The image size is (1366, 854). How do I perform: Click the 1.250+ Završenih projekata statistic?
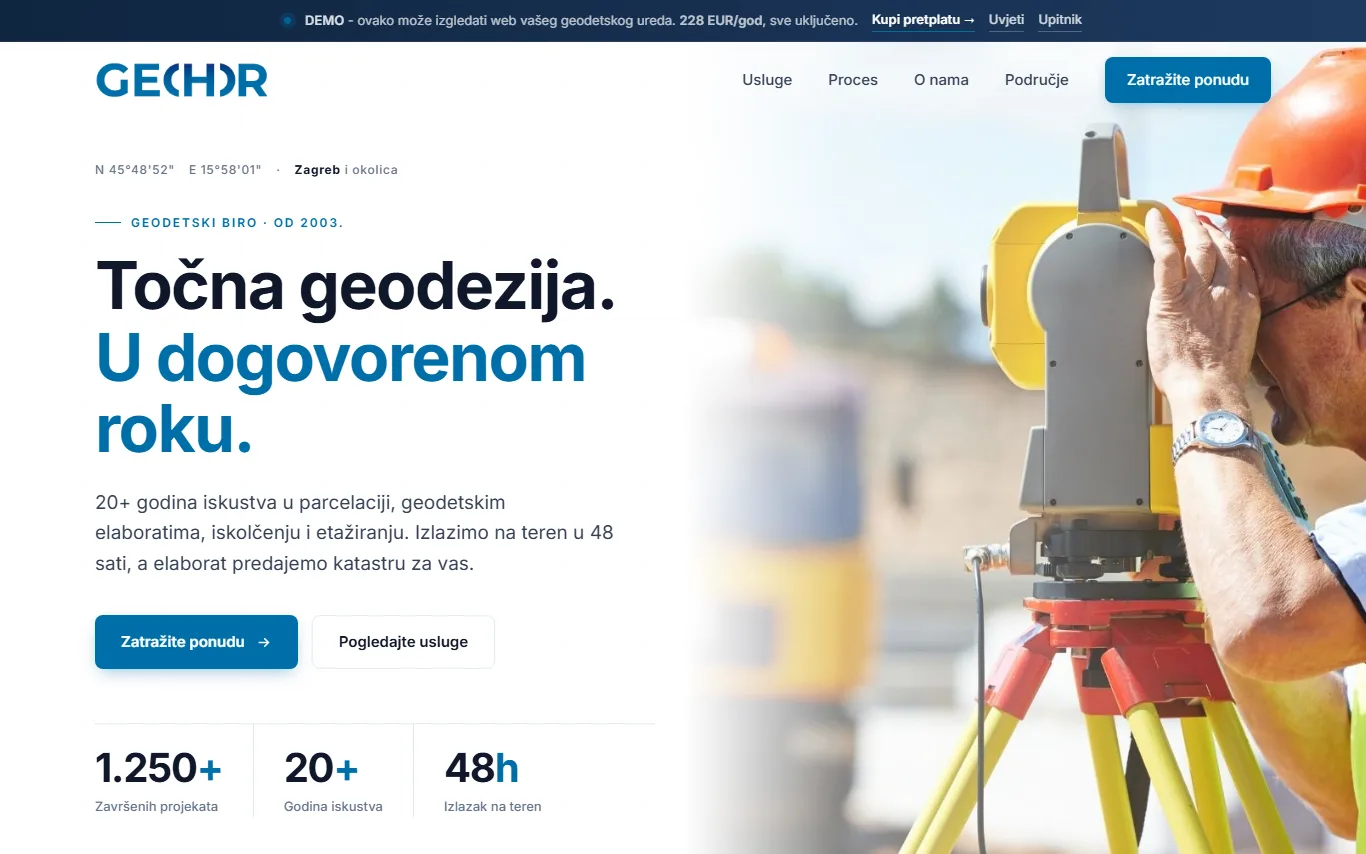coord(158,781)
